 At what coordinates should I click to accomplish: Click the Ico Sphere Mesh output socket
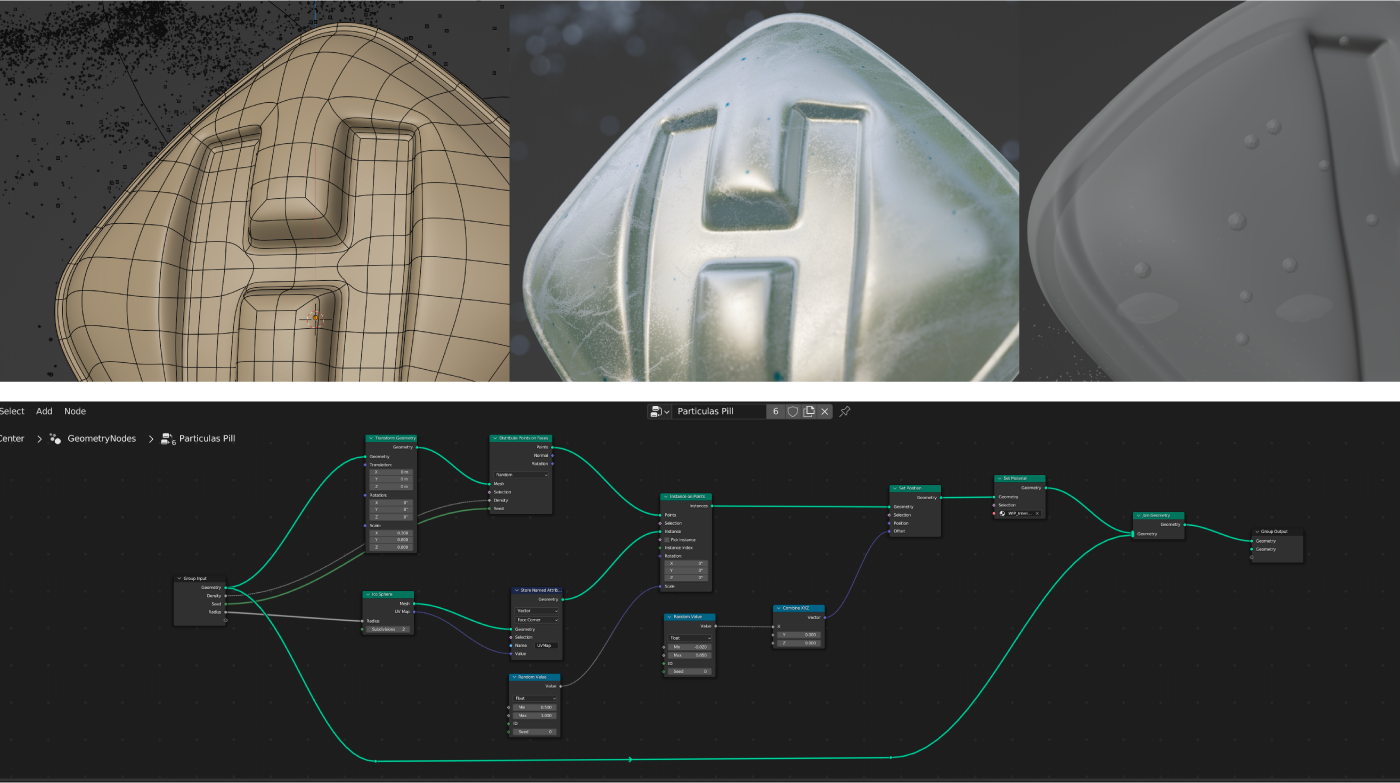(415, 603)
